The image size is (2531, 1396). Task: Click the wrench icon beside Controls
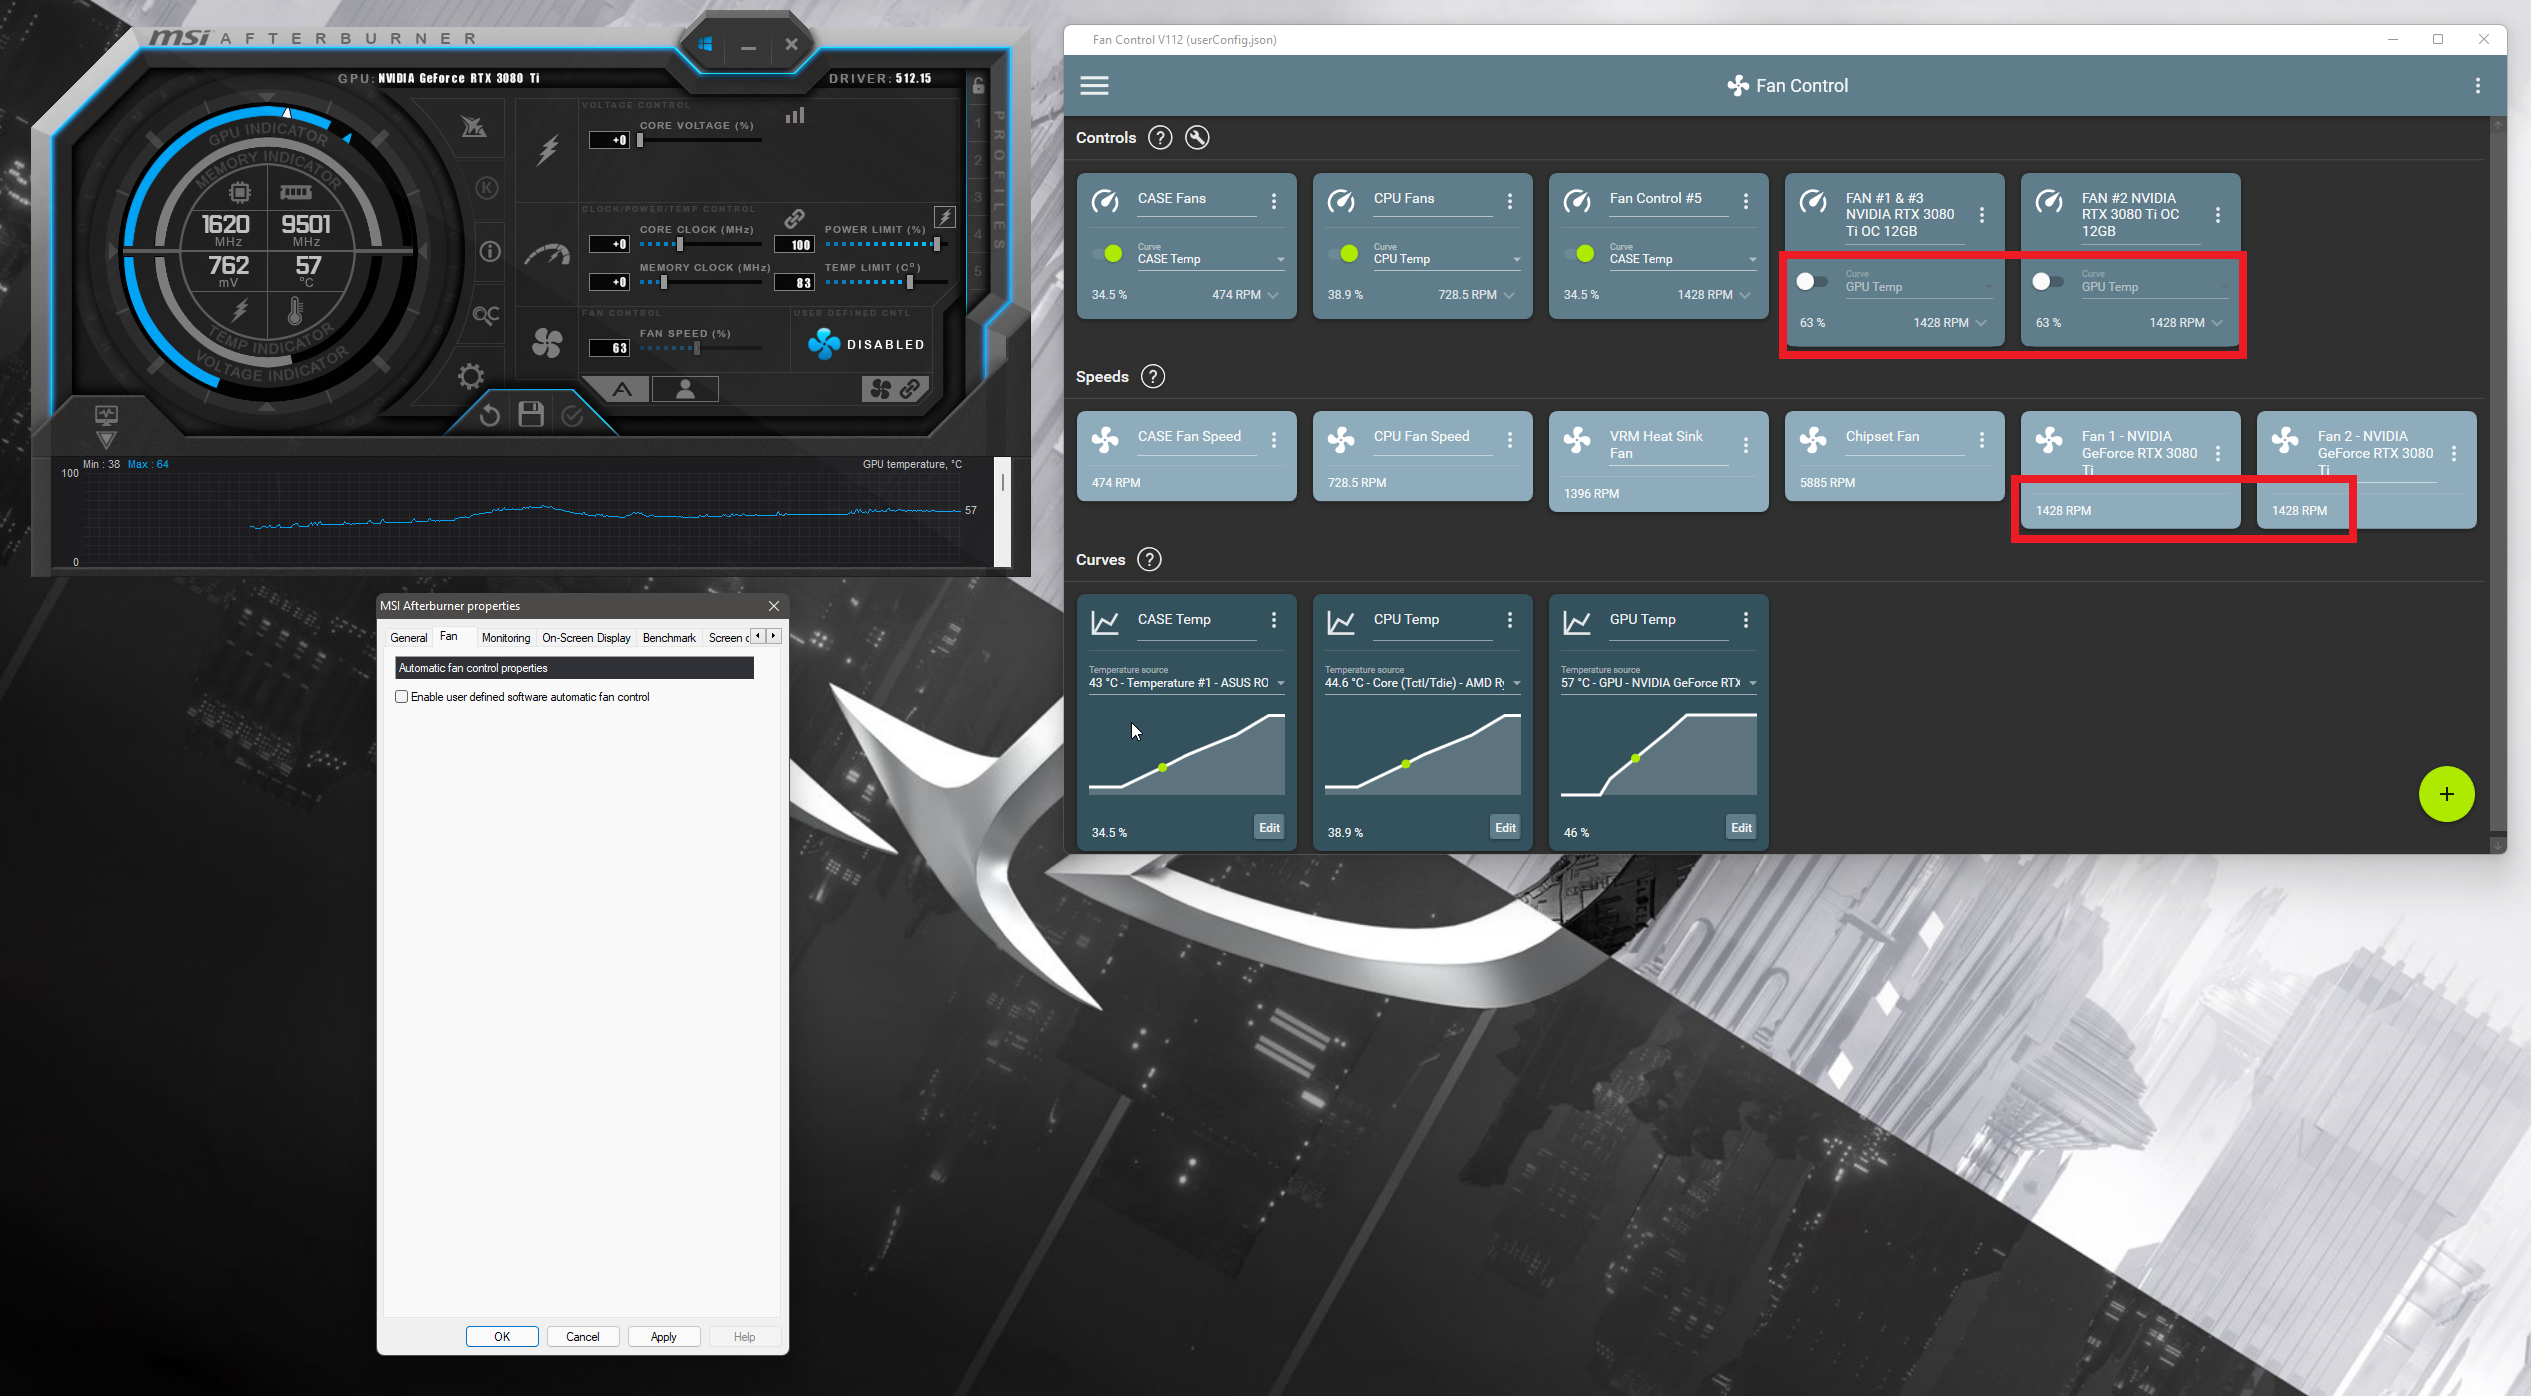point(1197,138)
